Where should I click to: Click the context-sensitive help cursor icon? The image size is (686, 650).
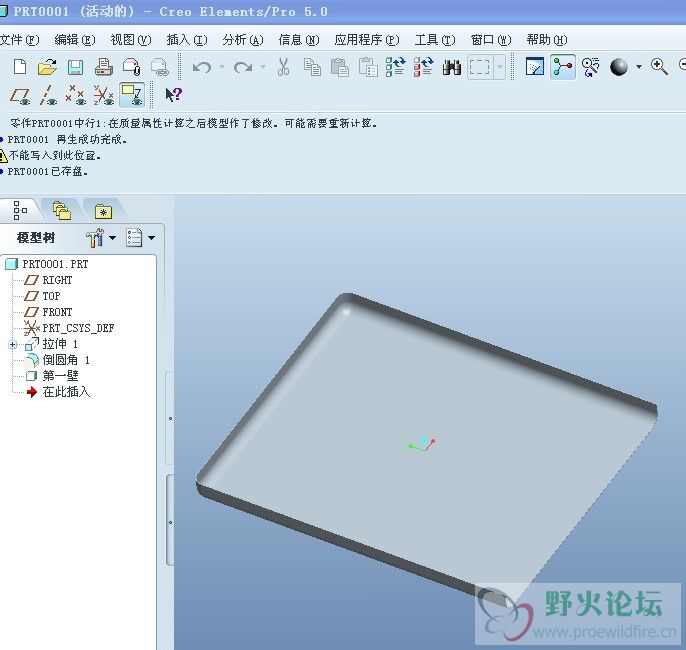173,94
